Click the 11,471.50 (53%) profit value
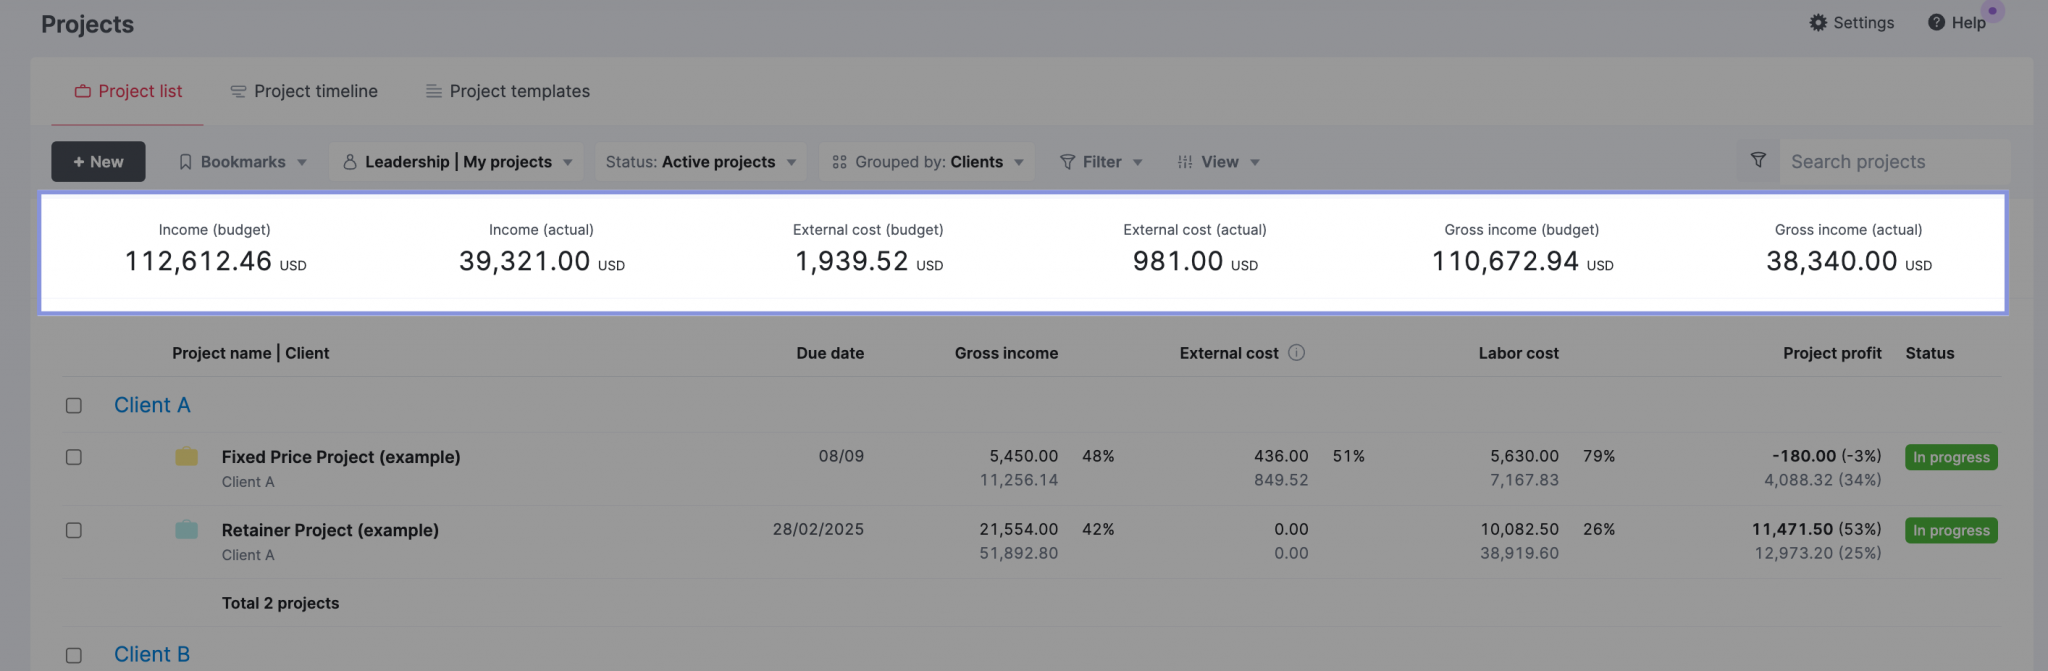The height and width of the screenshot is (671, 2048). [x=1817, y=529]
